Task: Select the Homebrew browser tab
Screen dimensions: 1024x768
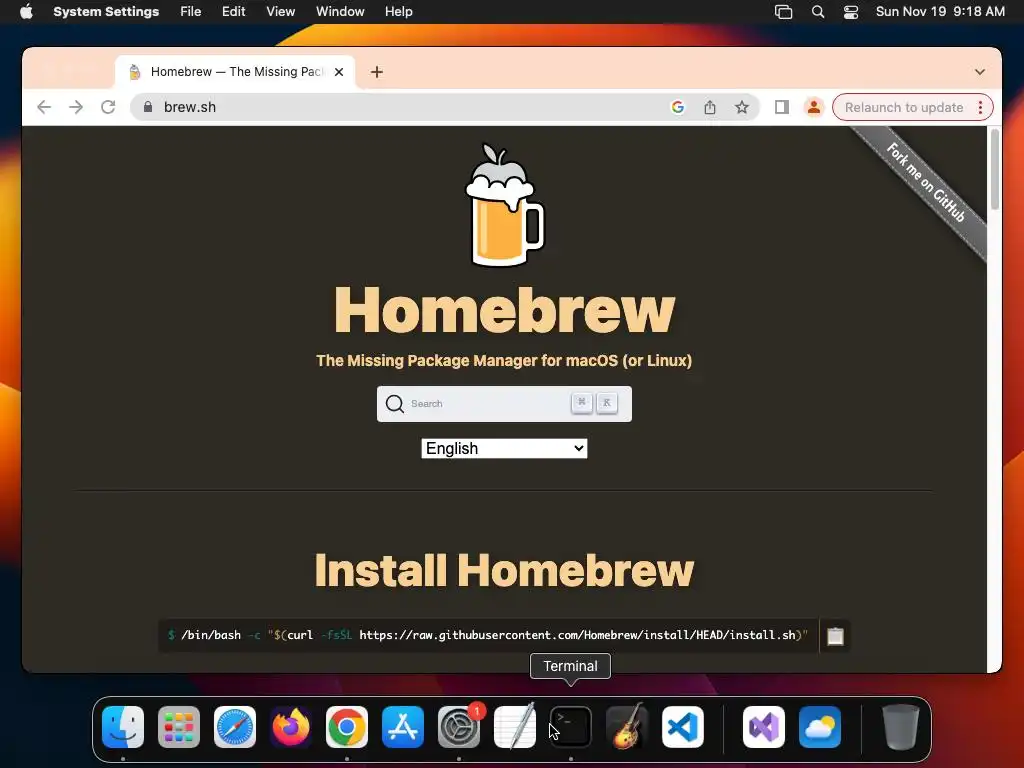Action: pos(235,72)
